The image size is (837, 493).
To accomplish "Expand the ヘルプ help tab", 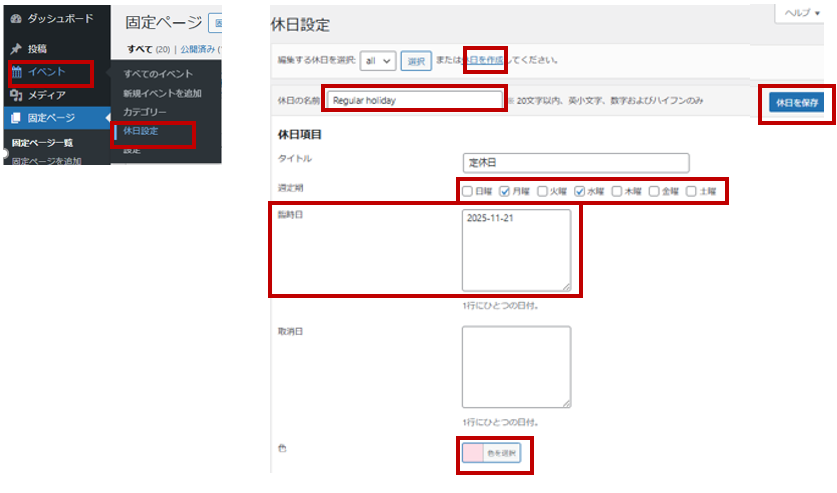I will [x=802, y=13].
